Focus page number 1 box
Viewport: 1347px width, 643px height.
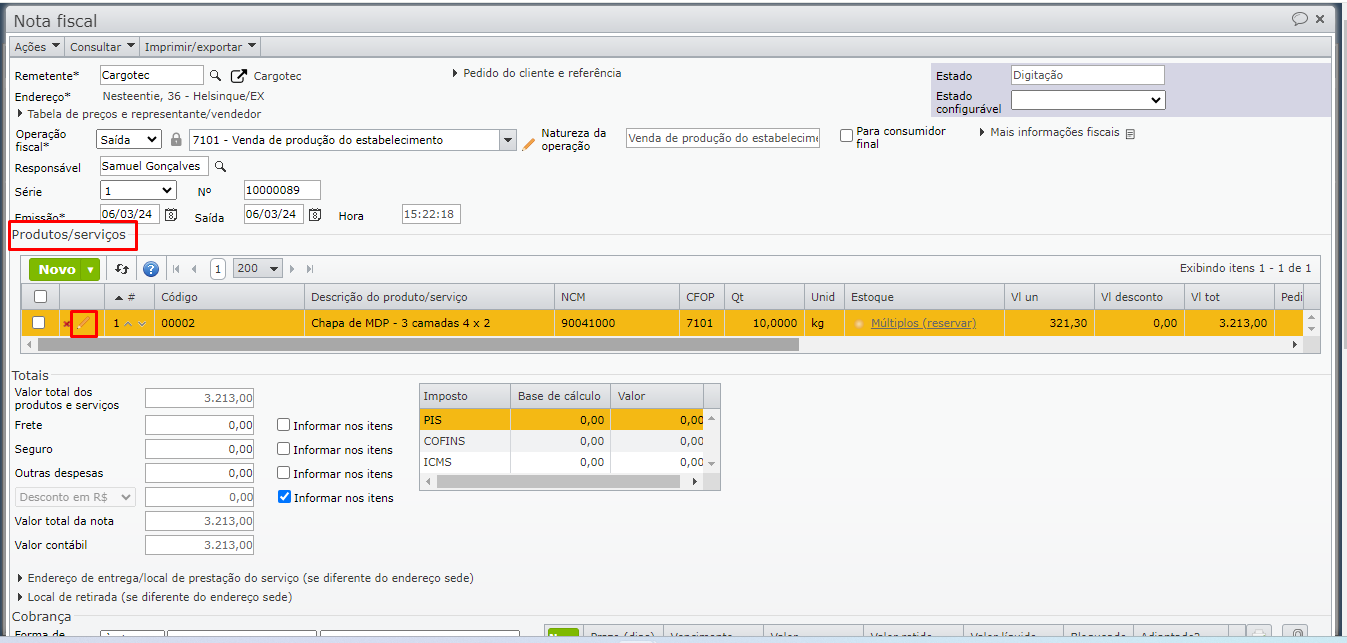pos(218,269)
